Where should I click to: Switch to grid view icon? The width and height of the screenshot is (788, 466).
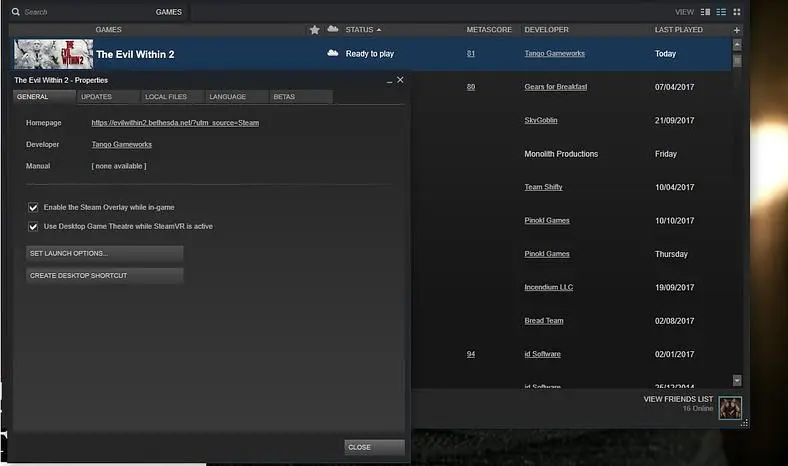tap(737, 12)
